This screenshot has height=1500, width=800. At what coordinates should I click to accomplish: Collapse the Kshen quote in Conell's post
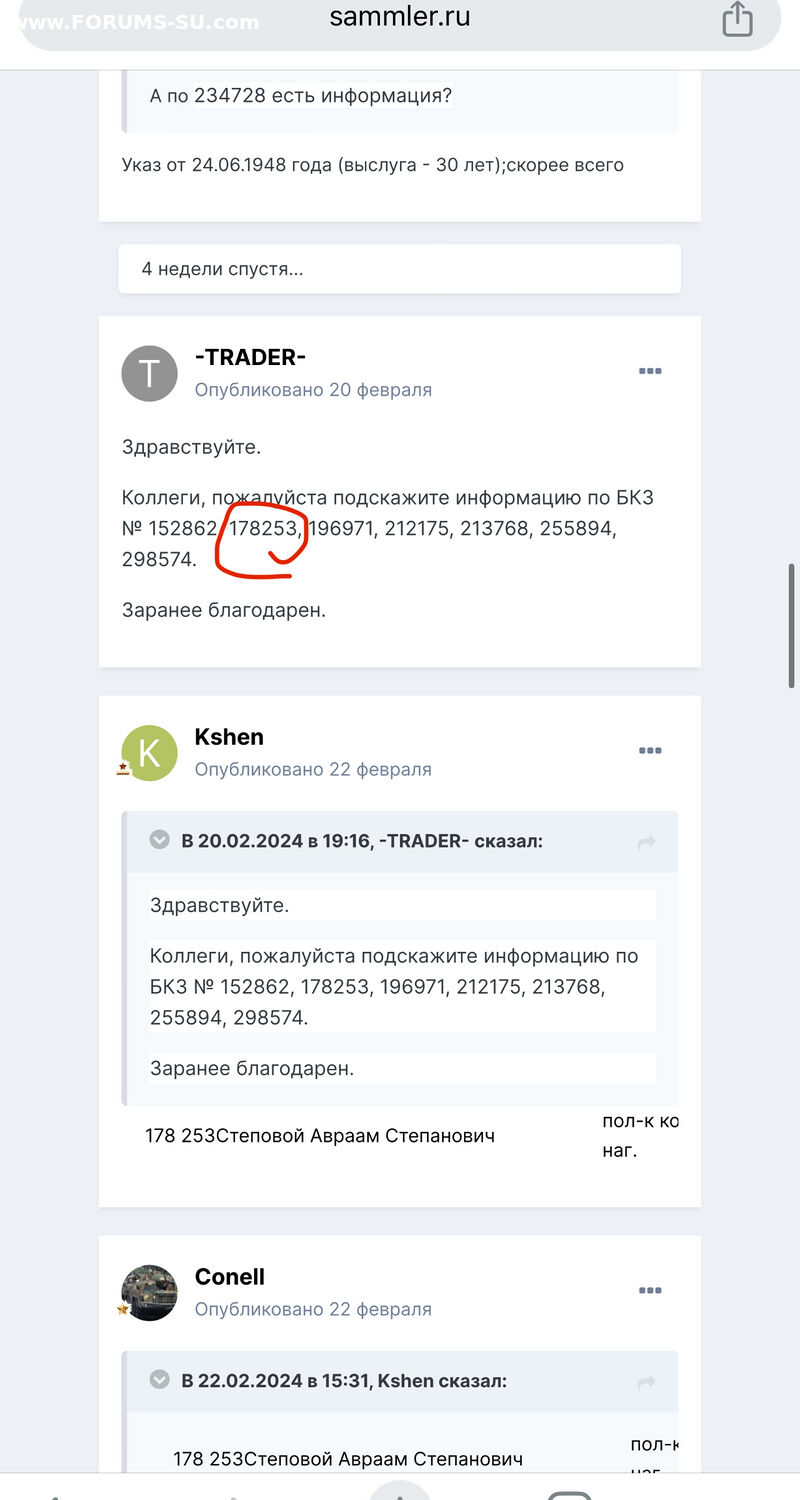coord(159,1380)
